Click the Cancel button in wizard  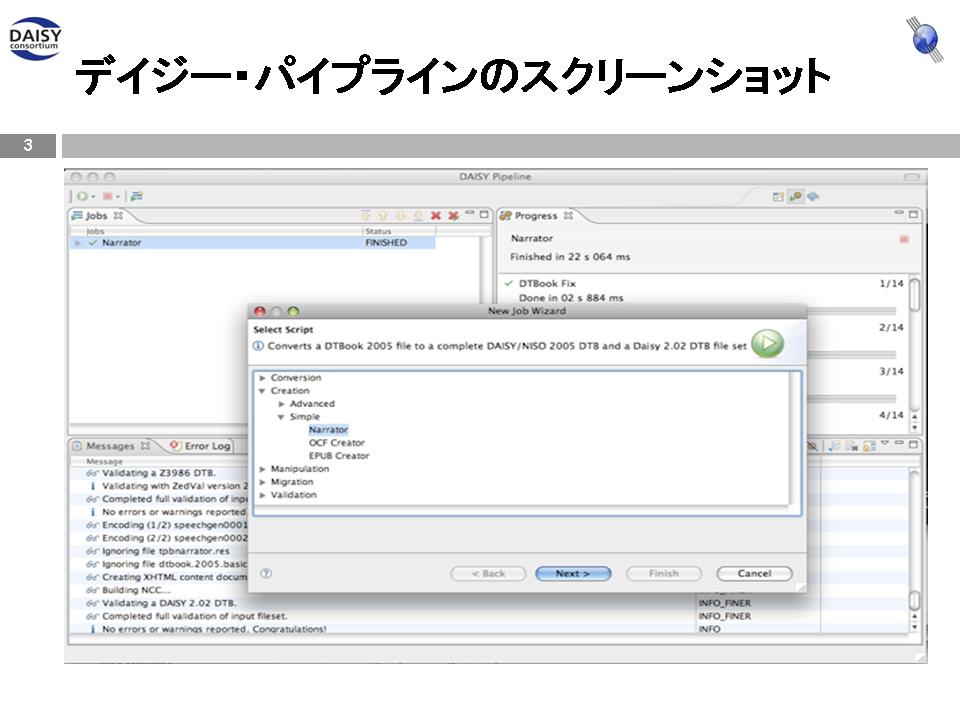[x=754, y=574]
